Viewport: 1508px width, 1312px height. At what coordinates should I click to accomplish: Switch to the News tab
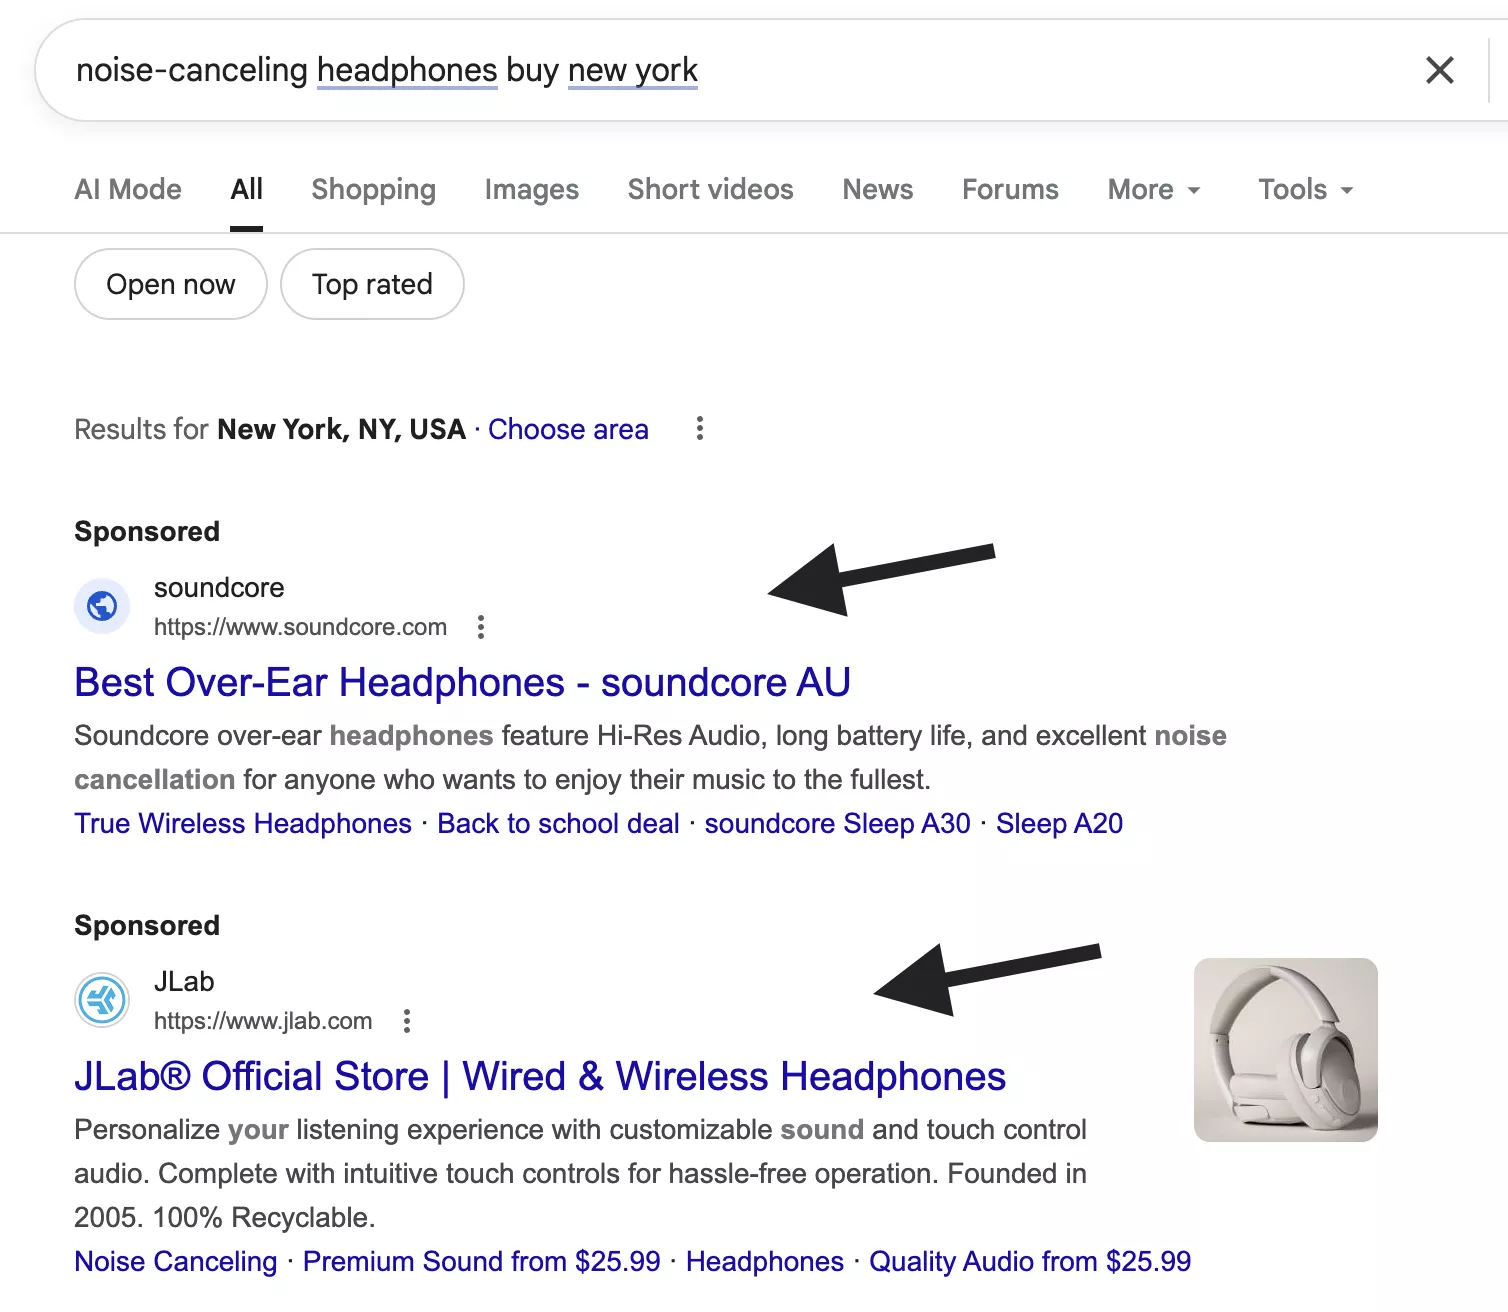coord(877,189)
